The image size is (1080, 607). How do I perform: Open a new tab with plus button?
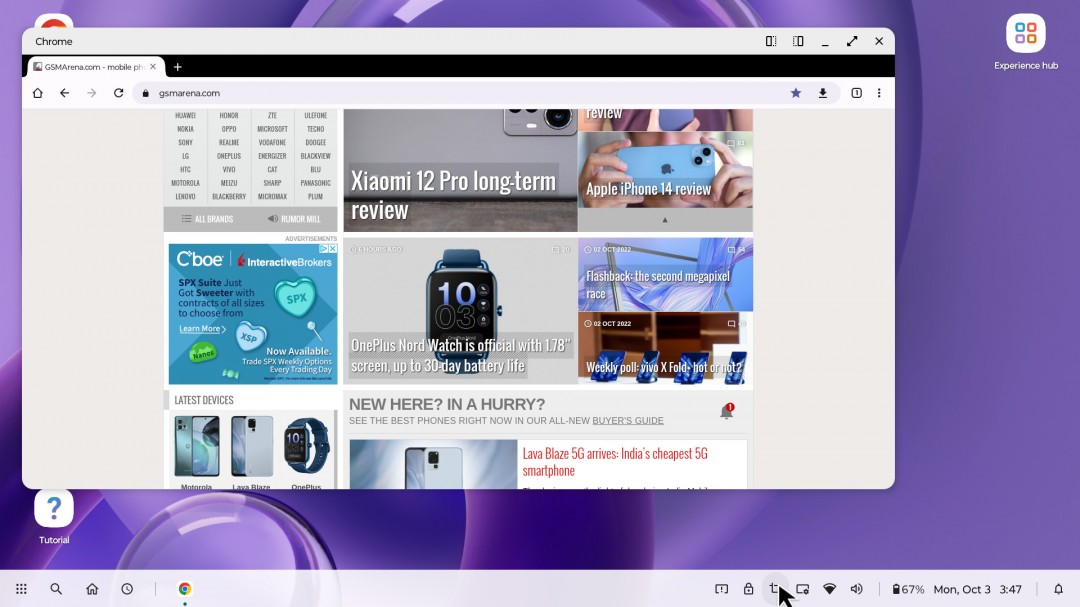click(178, 67)
